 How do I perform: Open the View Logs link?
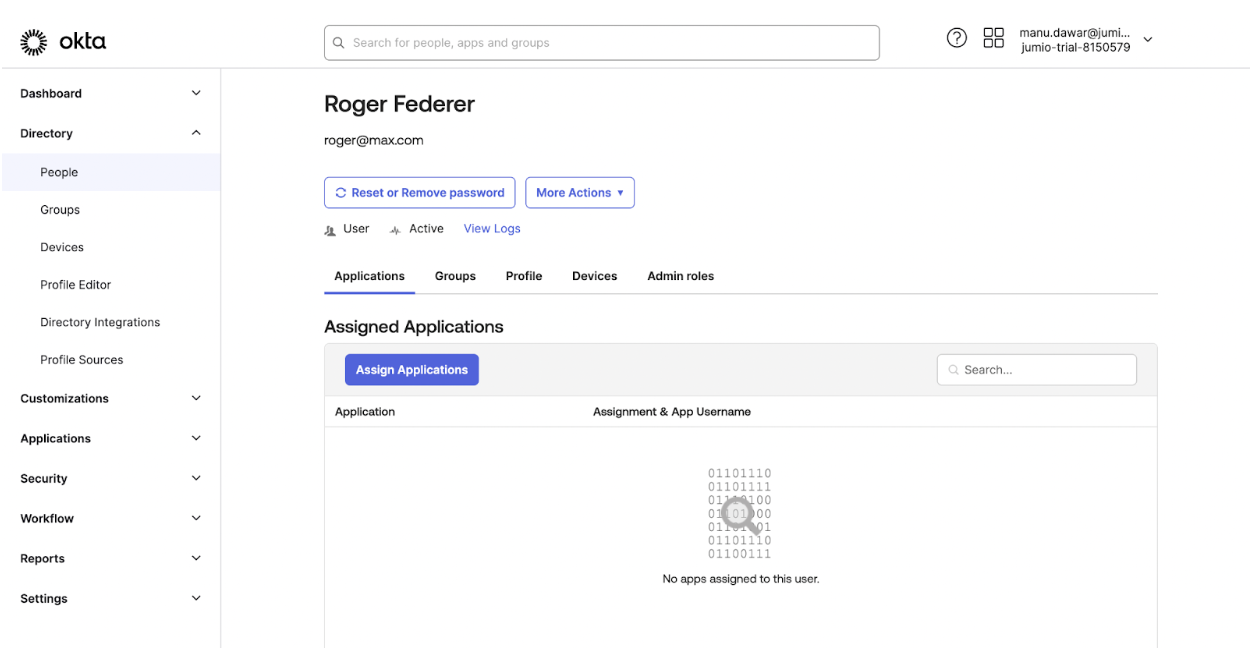[x=492, y=229]
